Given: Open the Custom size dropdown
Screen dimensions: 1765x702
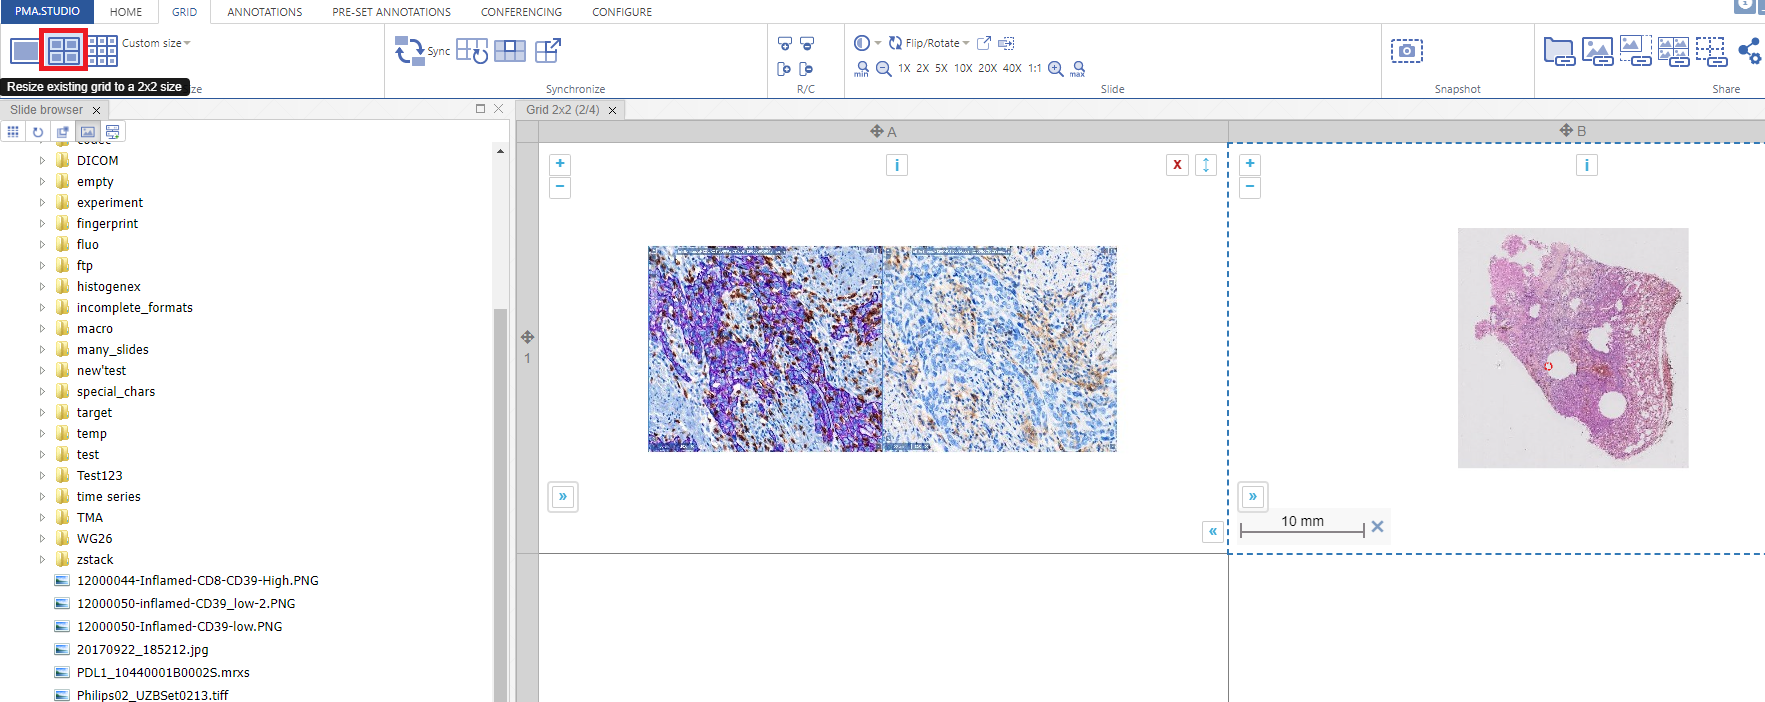Looking at the screenshot, I should coord(156,43).
